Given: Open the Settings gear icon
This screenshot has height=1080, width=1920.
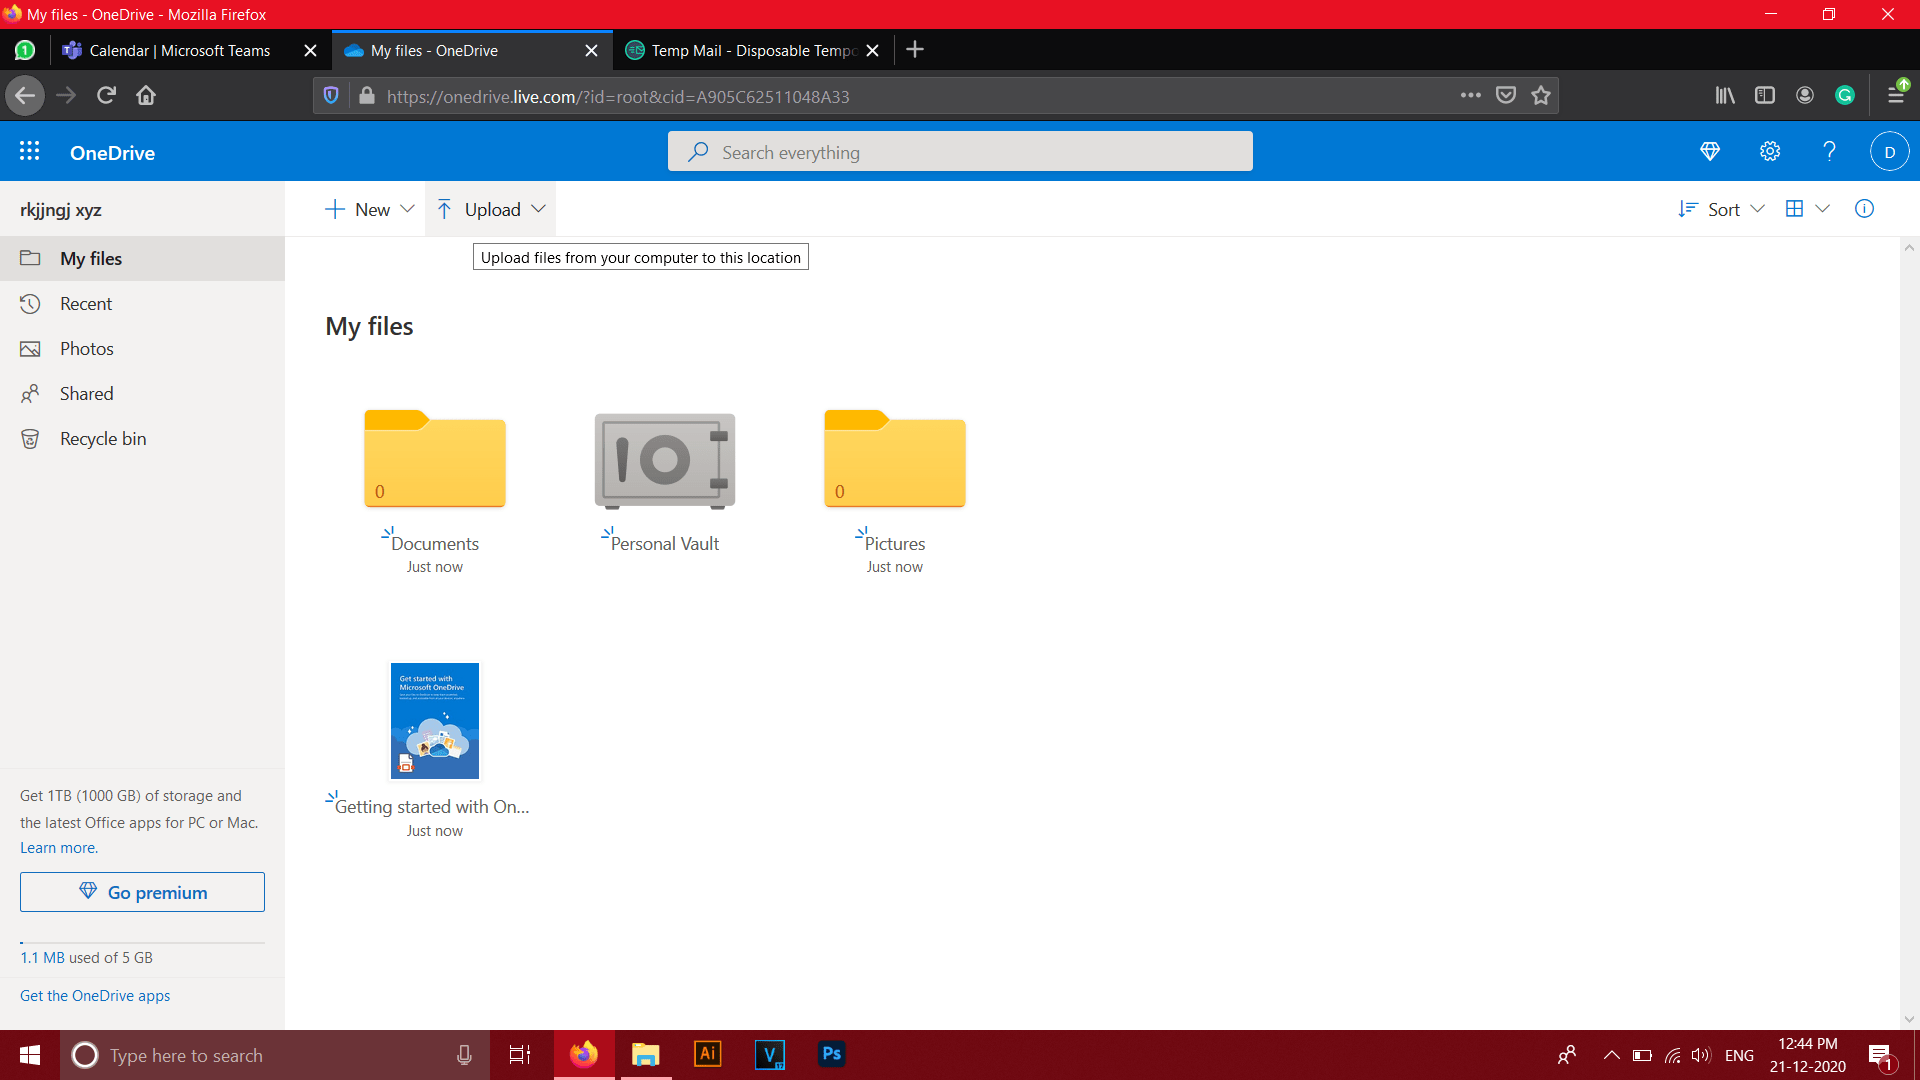Looking at the screenshot, I should tap(1770, 150).
